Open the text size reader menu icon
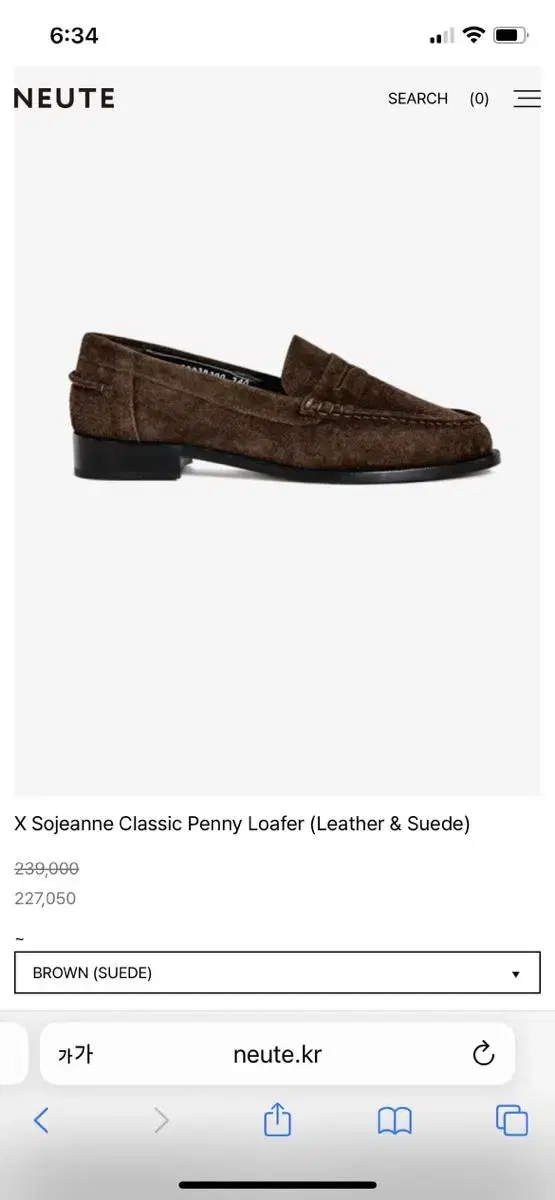 [x=75, y=1054]
